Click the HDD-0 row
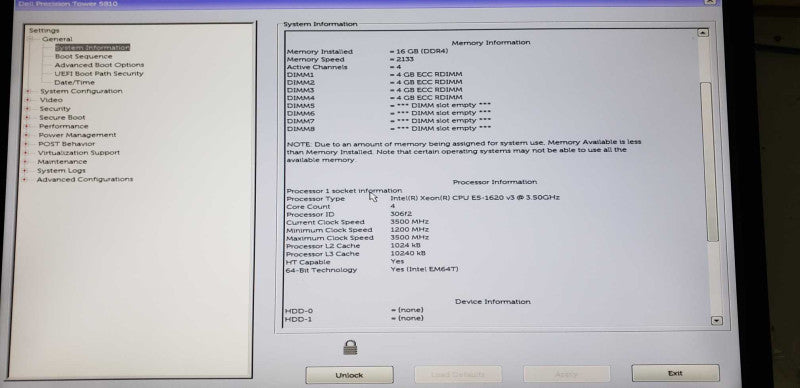800x388 pixels. (x=354, y=310)
